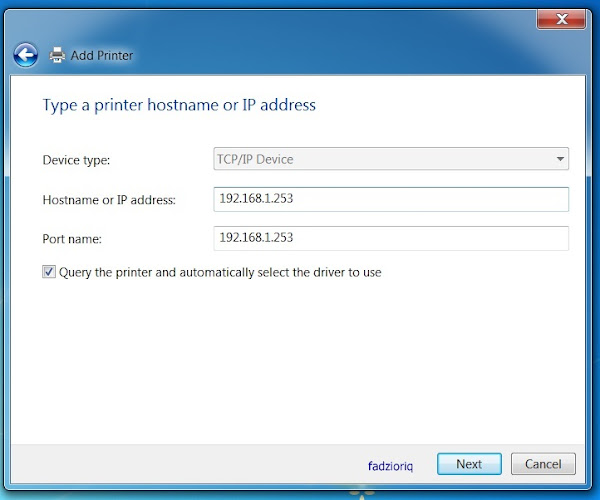This screenshot has height=500, width=600.
Task: Uncheck Query the printer checkbox
Action: [49, 272]
